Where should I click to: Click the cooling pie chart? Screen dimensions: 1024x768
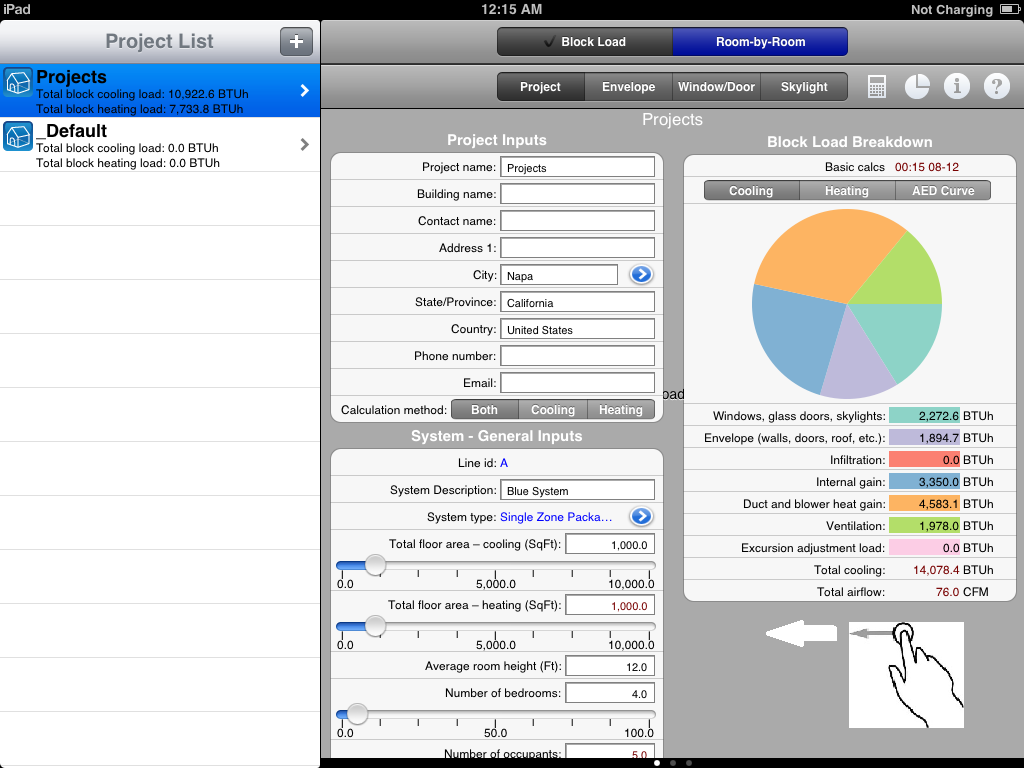[847, 304]
